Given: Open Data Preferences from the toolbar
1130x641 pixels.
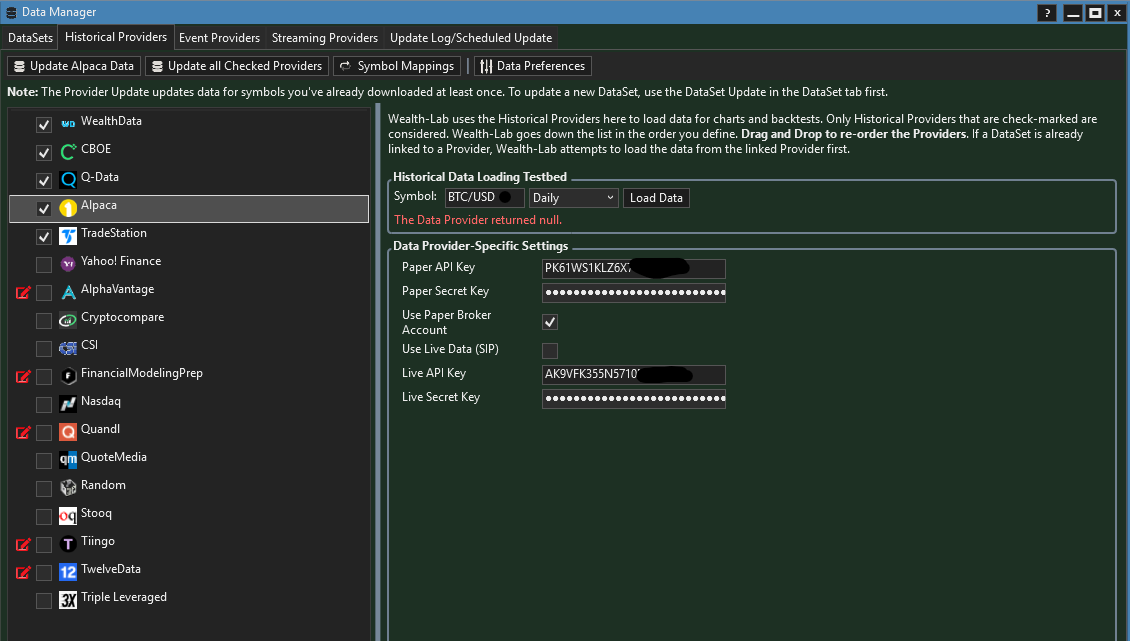Looking at the screenshot, I should click(532, 66).
